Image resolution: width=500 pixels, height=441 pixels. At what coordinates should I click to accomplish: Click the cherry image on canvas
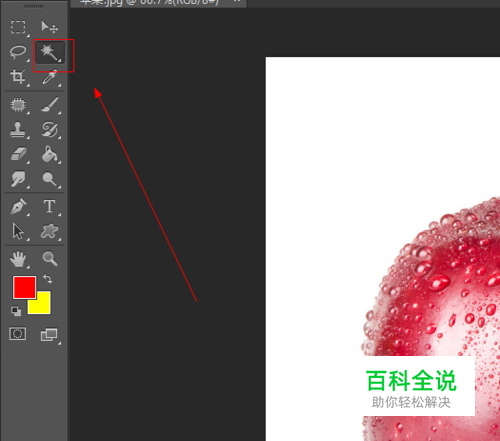point(431,319)
